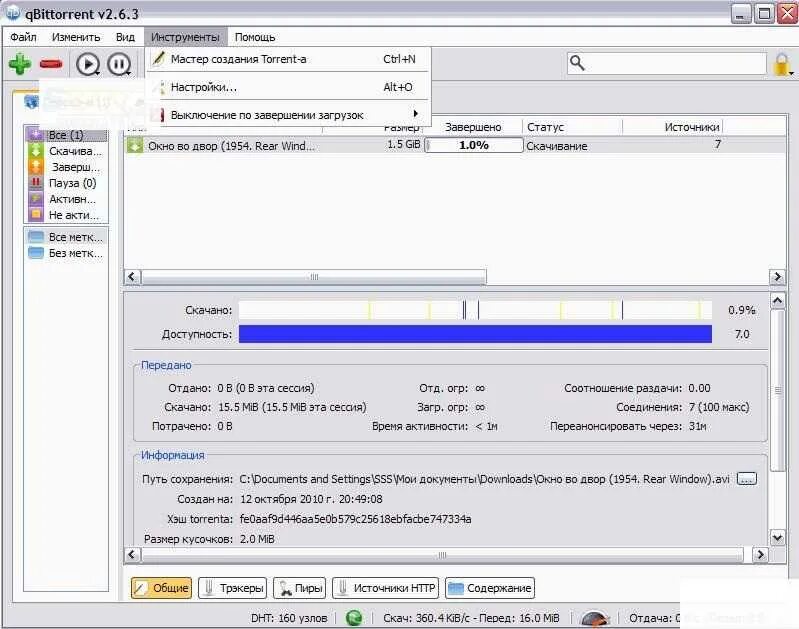Viewport: 799px width, 629px height.
Task: Open the Инструменты menu
Action: pos(185,37)
